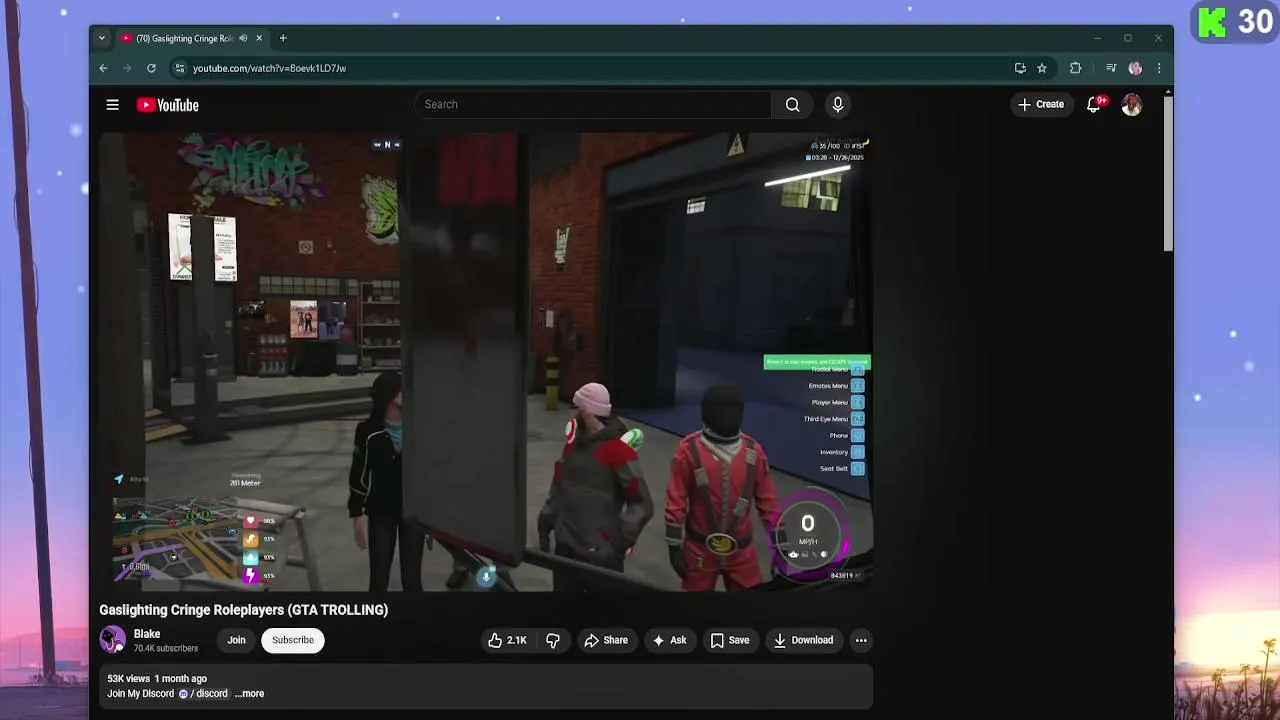Expand the tab search dropdown arrow
Viewport: 1280px width, 720px height.
point(101,38)
